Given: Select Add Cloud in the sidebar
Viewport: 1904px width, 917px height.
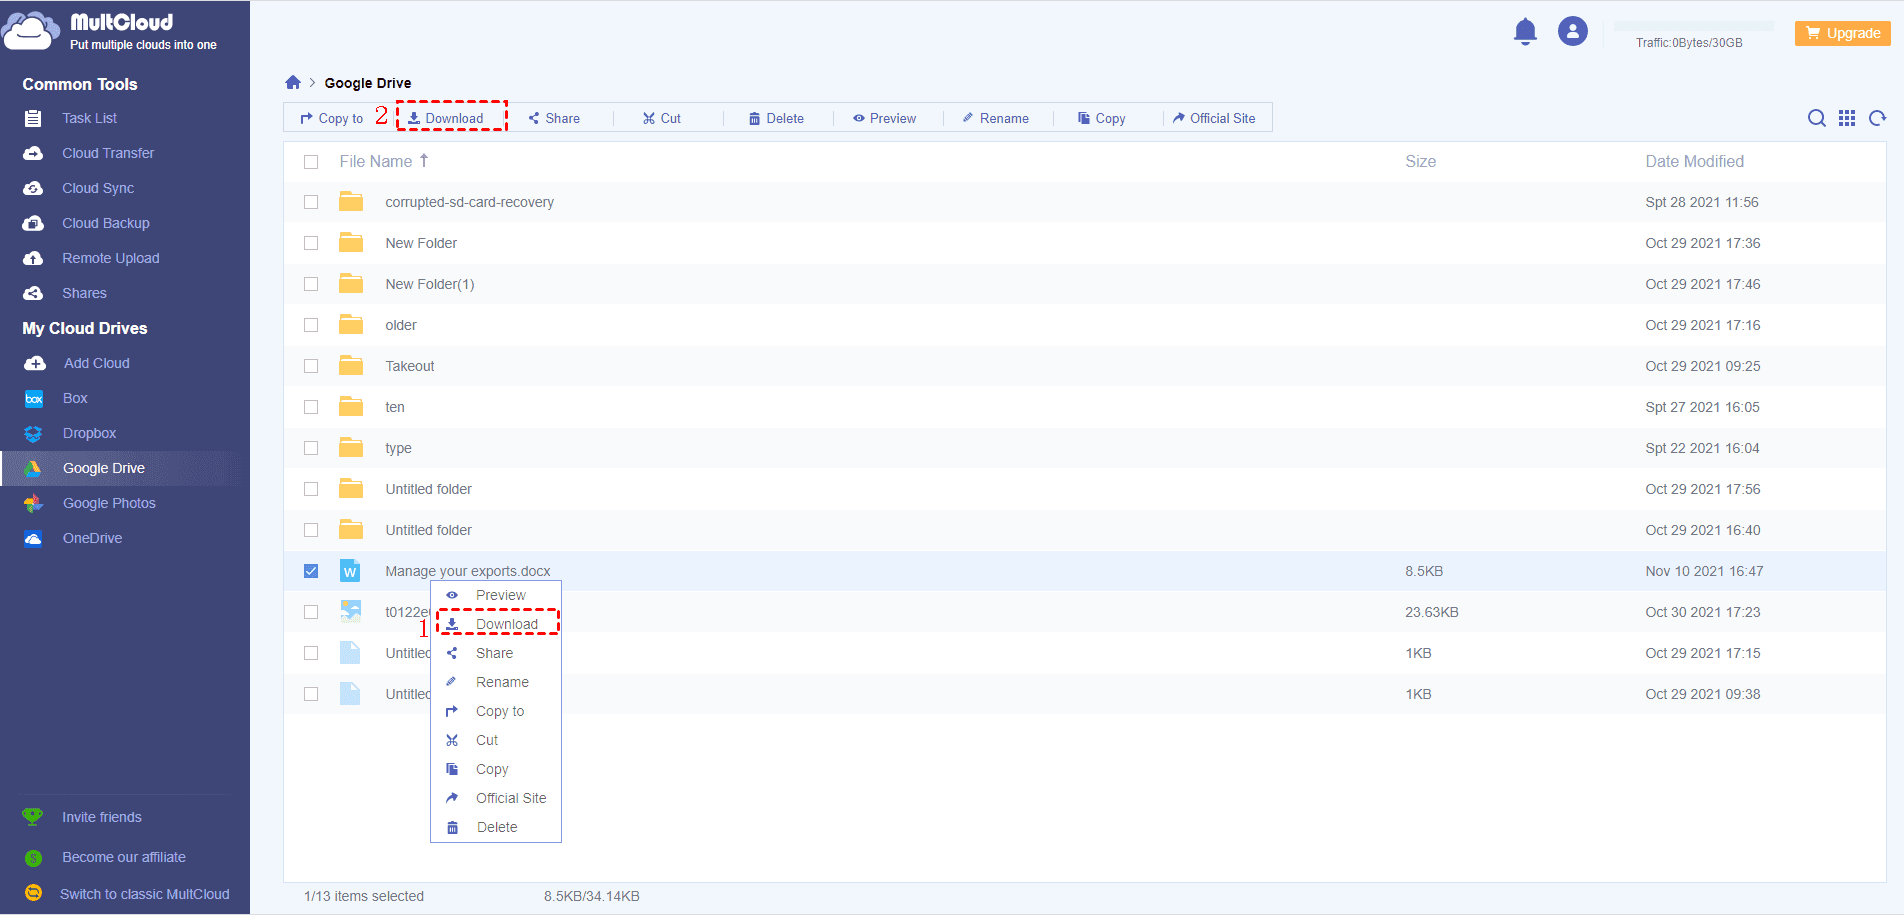Looking at the screenshot, I should [97, 363].
